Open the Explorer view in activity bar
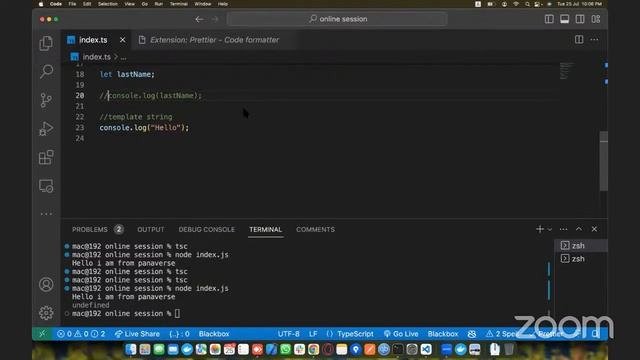Image resolution: width=640 pixels, height=360 pixels. tap(46, 43)
